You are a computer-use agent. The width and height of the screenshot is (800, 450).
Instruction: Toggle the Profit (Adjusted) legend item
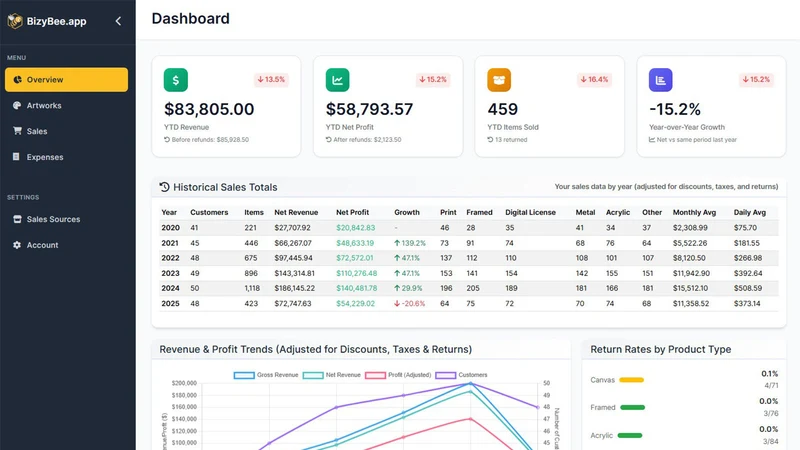pyautogui.click(x=398, y=375)
